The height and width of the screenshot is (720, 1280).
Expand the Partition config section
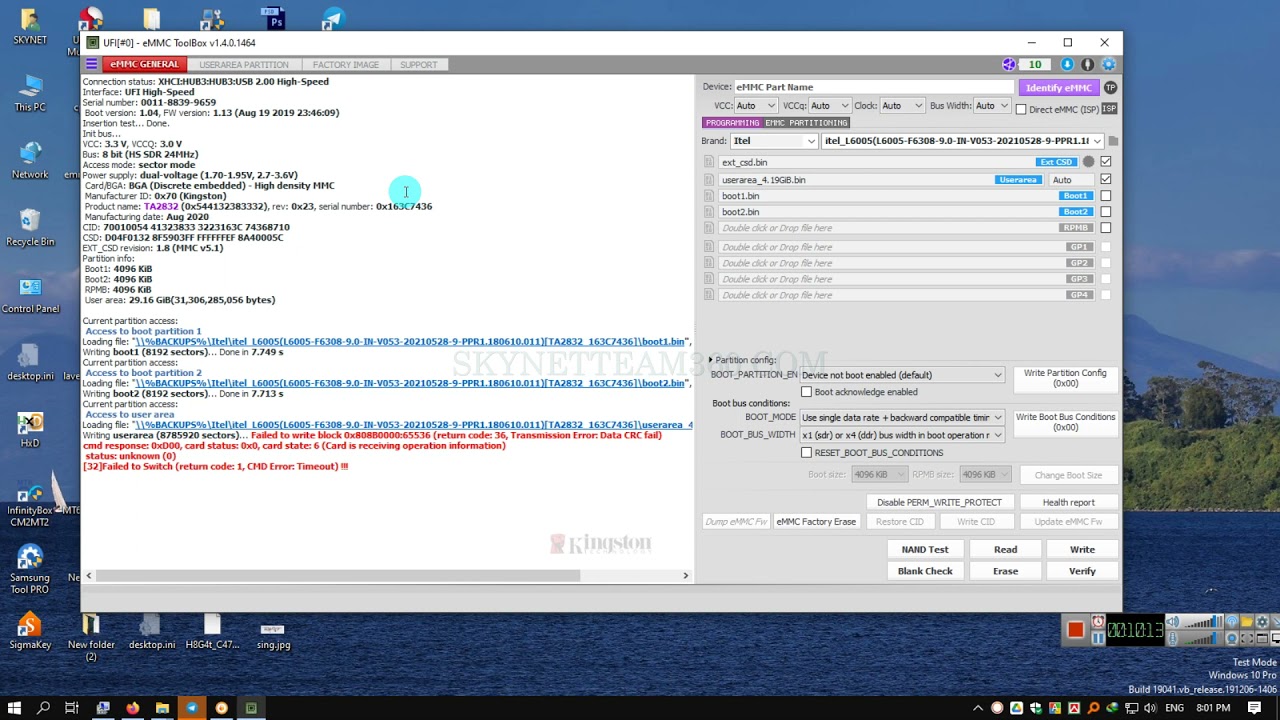point(711,360)
